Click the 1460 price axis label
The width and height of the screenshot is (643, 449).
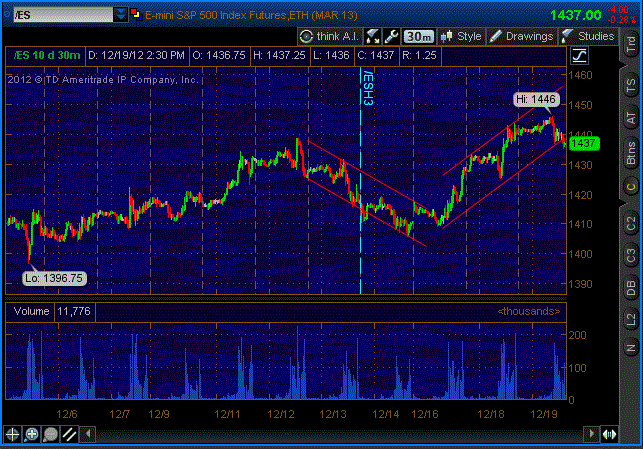580,75
